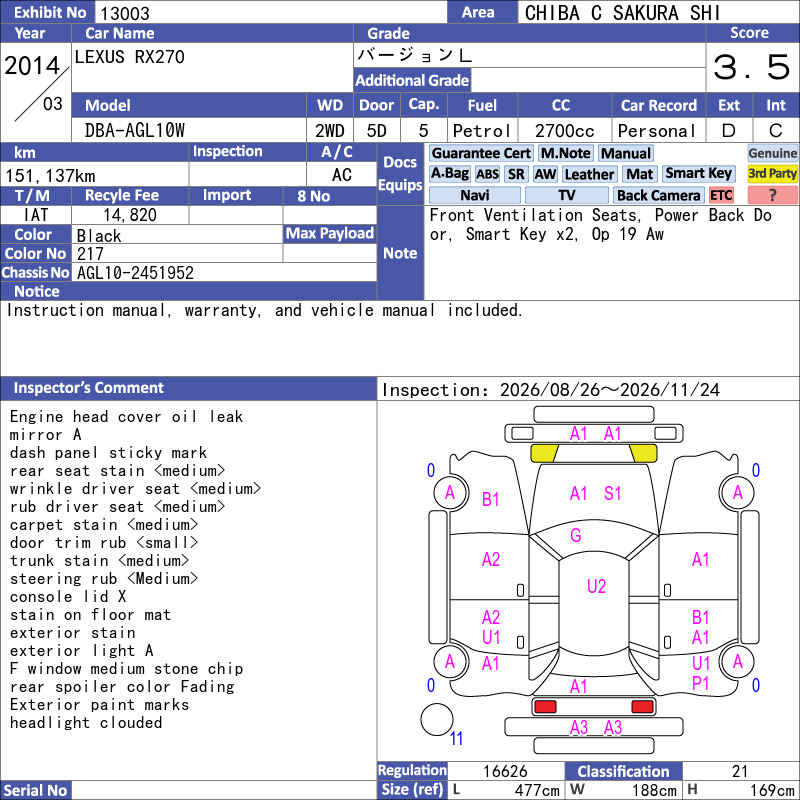The width and height of the screenshot is (800, 800).
Task: Click the Guarantee Cert document tag
Action: (x=481, y=153)
